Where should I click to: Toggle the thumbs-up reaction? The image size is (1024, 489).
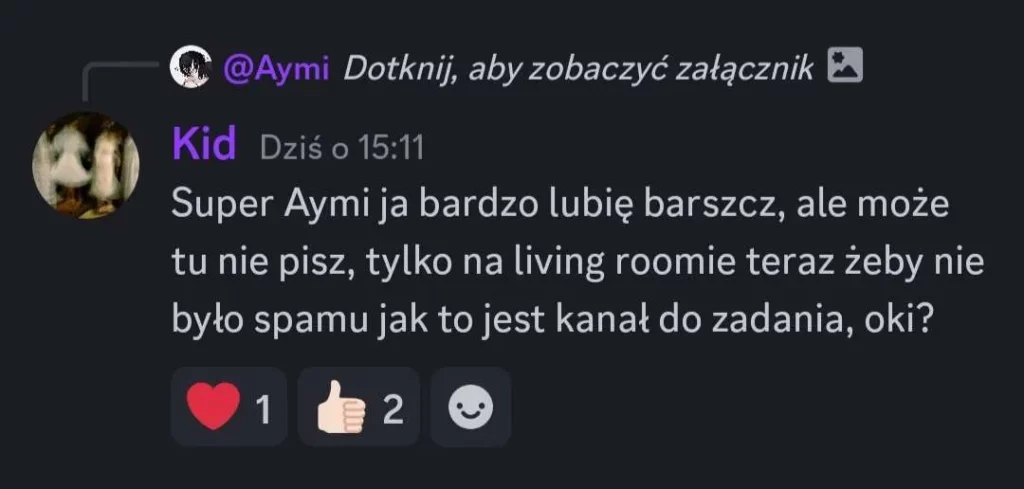coord(358,406)
